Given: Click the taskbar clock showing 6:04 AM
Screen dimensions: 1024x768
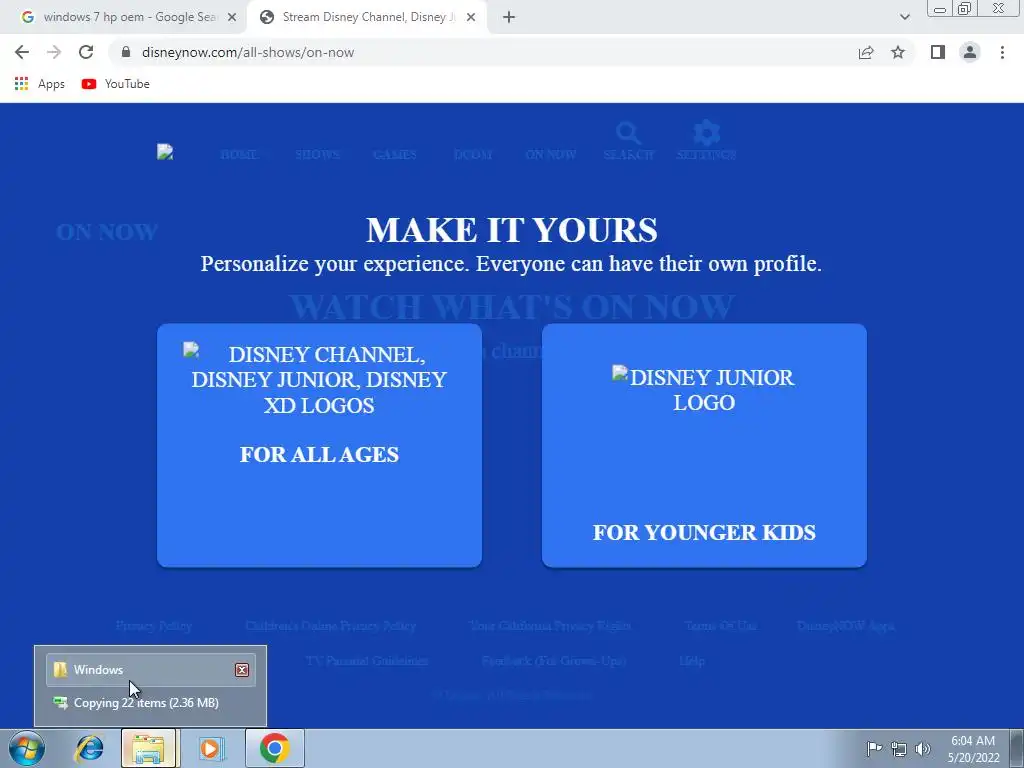Looking at the screenshot, I should click(974, 749).
